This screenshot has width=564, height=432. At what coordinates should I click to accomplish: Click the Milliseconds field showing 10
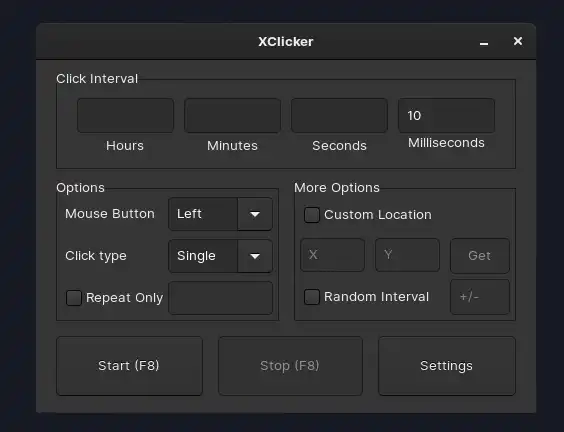[x=446, y=115]
